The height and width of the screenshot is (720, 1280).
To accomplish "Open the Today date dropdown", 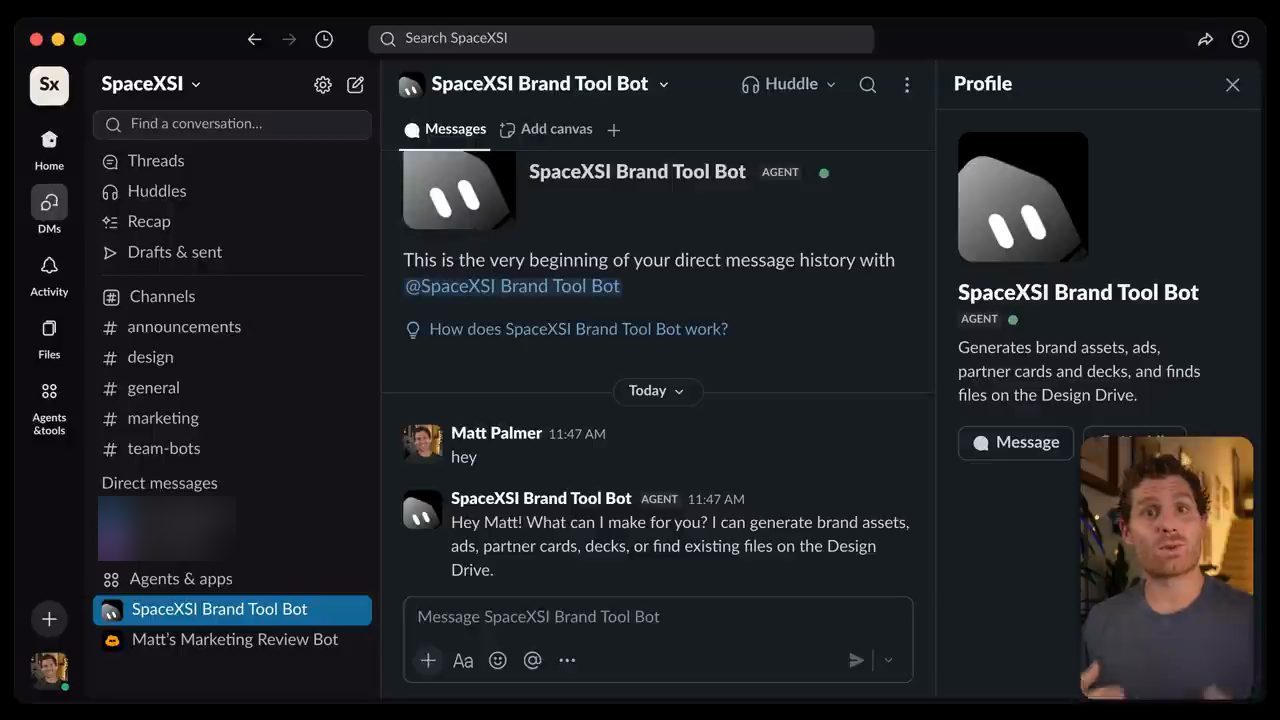I will [657, 391].
